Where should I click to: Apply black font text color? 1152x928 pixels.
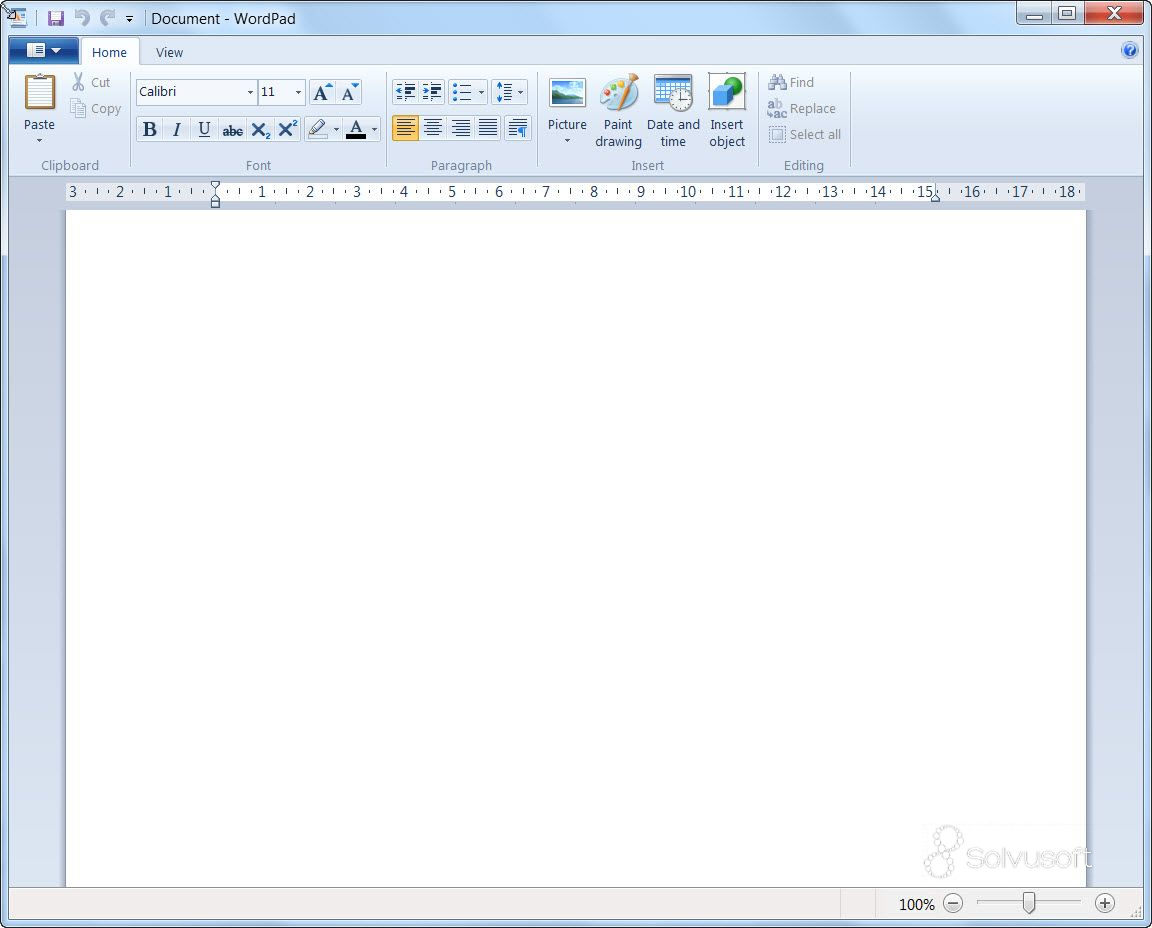point(356,129)
